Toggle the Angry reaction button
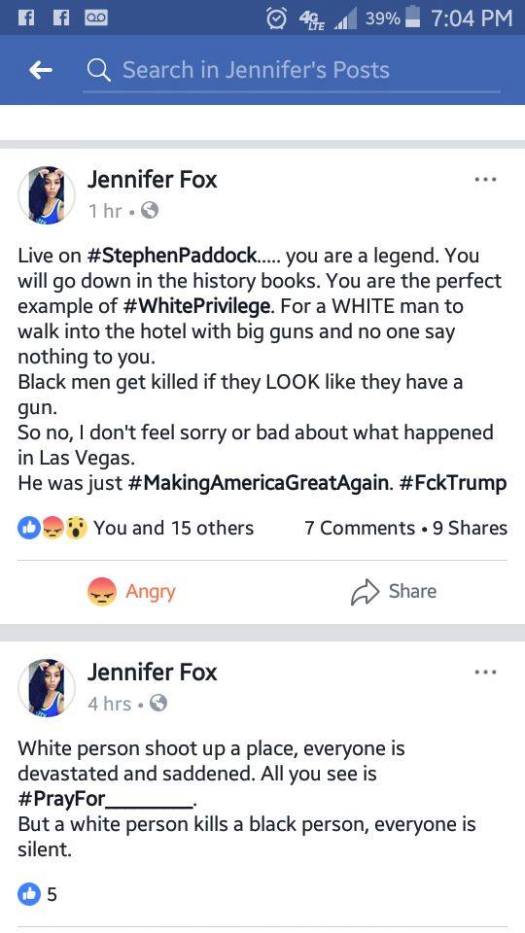 [132, 592]
